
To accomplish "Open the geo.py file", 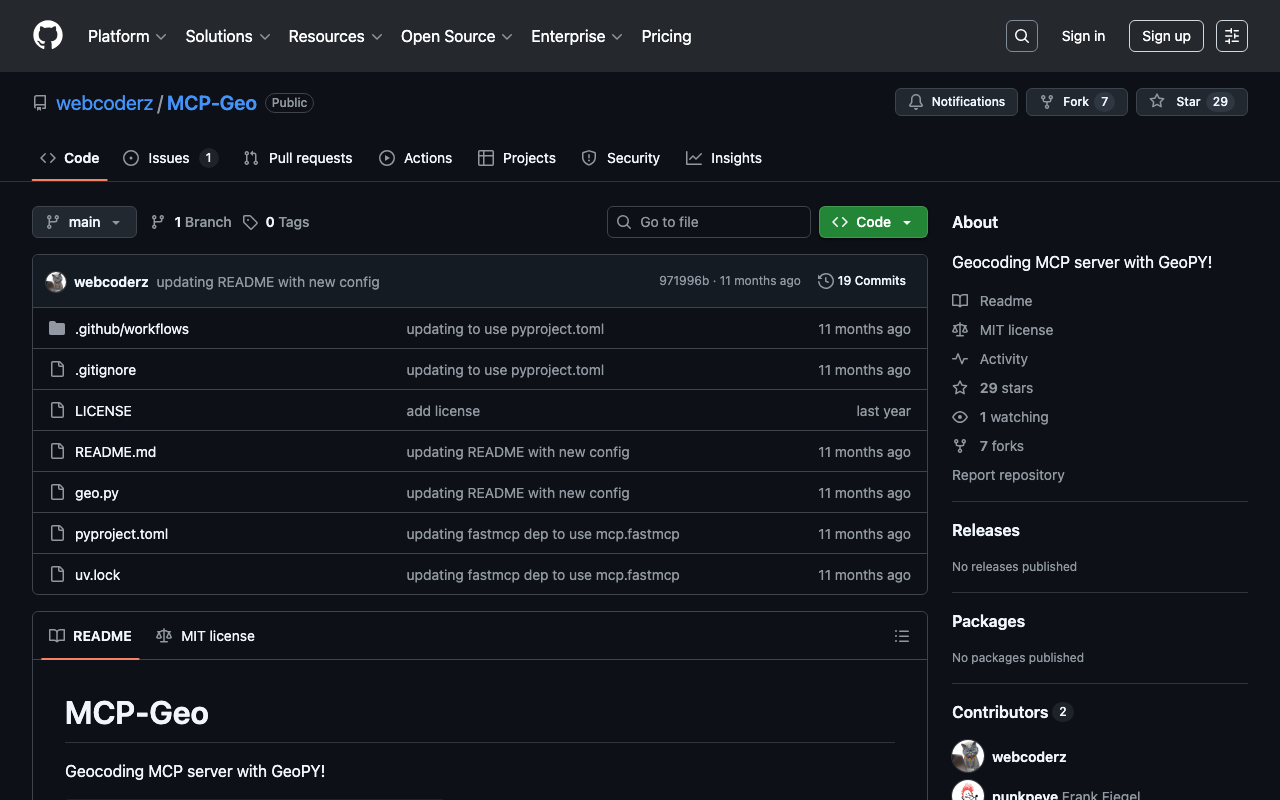I will 97,493.
